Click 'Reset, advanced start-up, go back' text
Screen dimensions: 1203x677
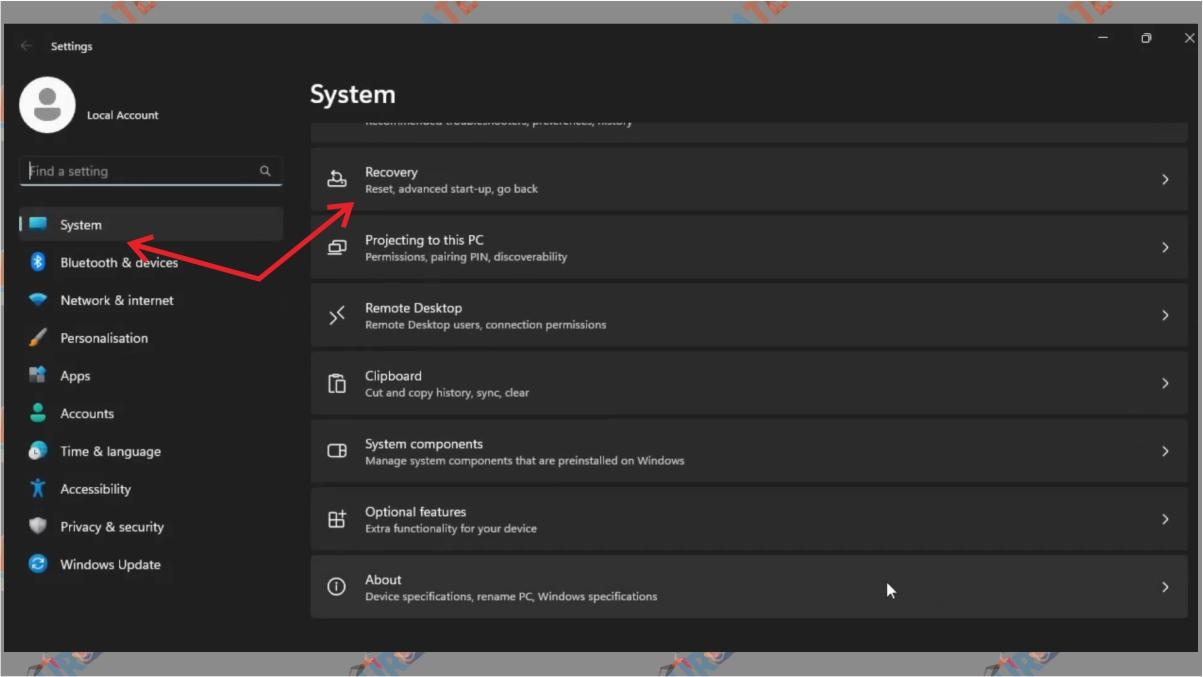[451, 189]
